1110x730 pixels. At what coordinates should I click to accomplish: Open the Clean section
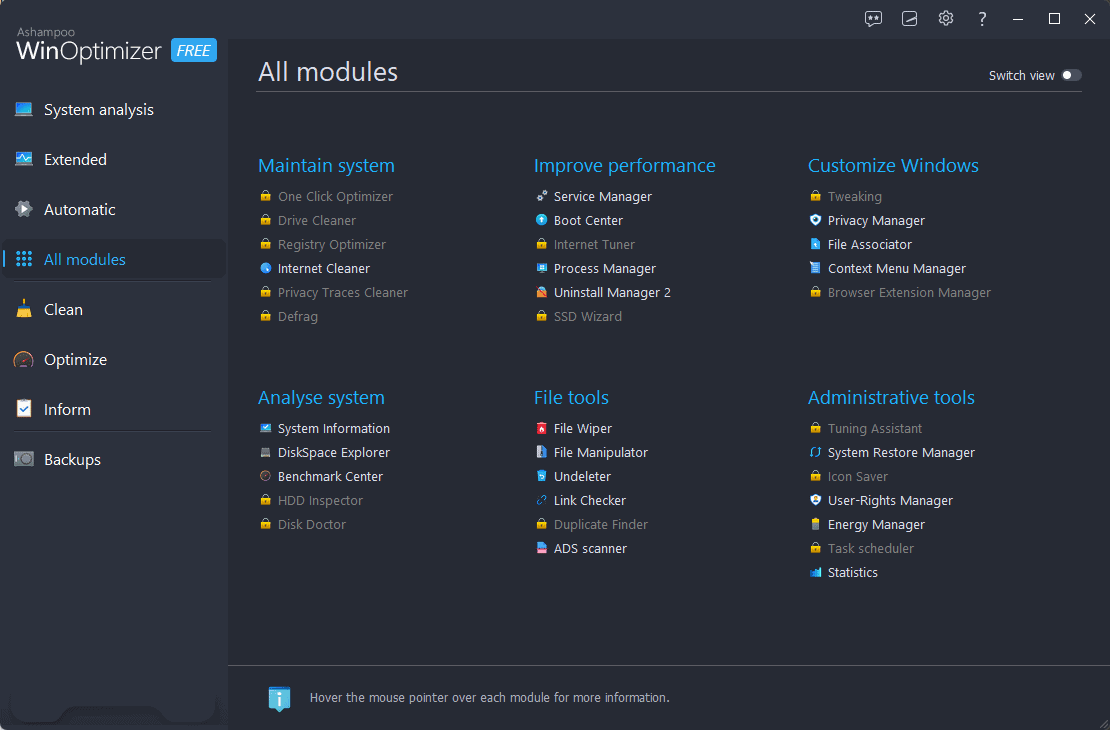point(113,309)
